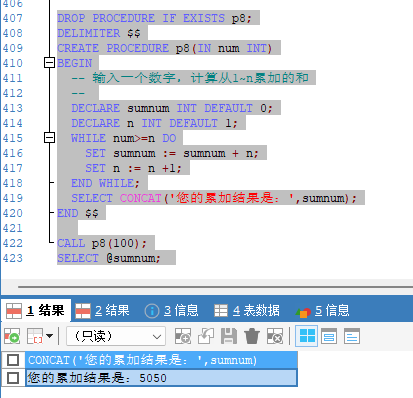The image size is (413, 398).
Task: Open the 1 结果 tab
Action: [x=35, y=311]
